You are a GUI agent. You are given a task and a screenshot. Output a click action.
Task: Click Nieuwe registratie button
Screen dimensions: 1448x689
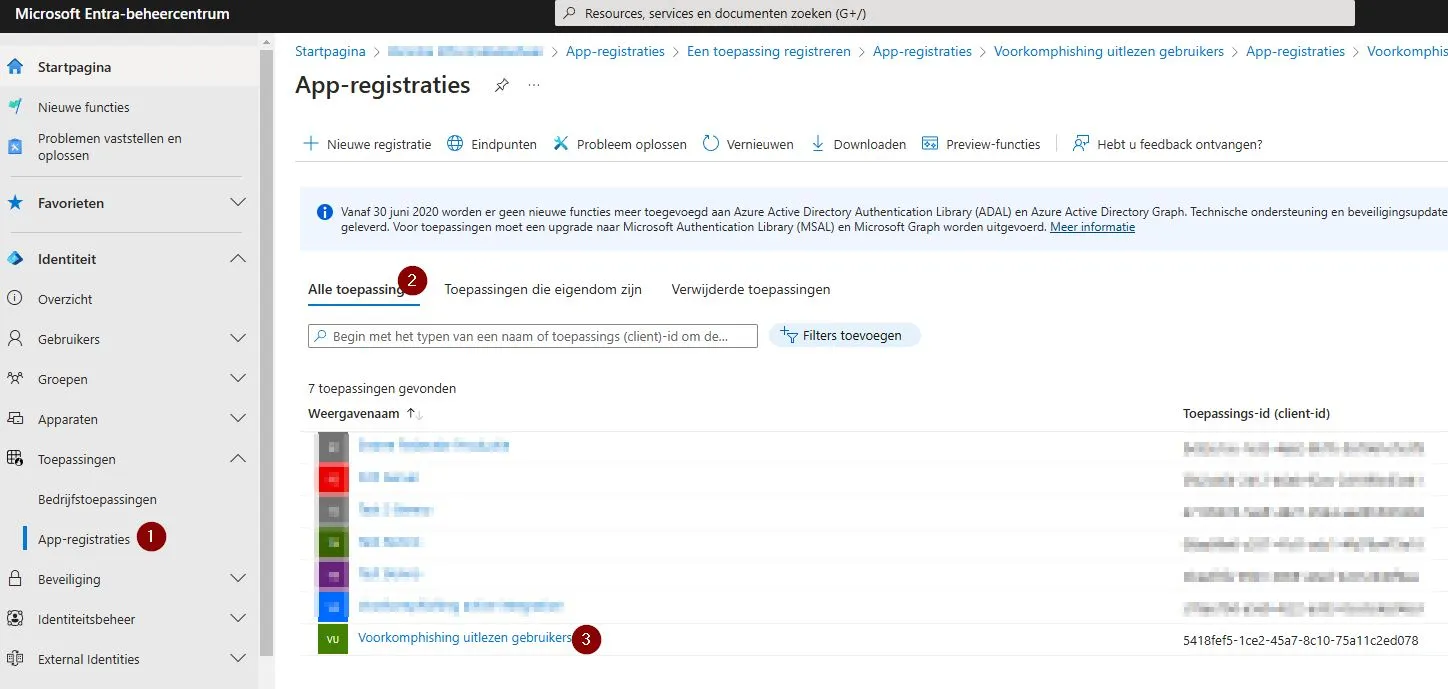(367, 144)
